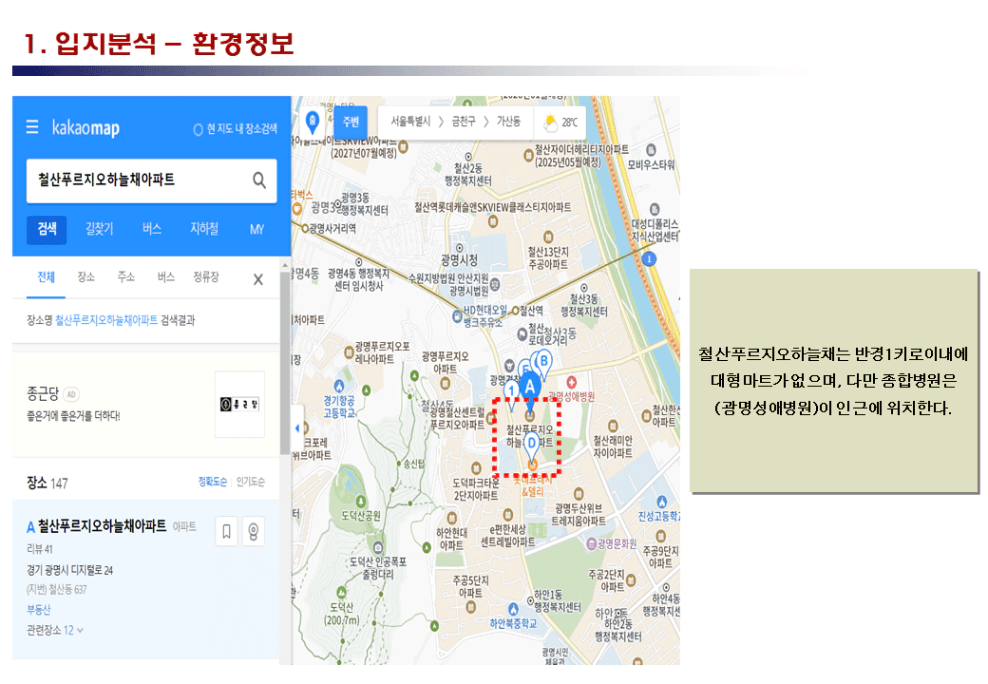Open result A 철산푸르지오하늘채아파트 title
The height and width of the screenshot is (684, 988).
(x=102, y=526)
